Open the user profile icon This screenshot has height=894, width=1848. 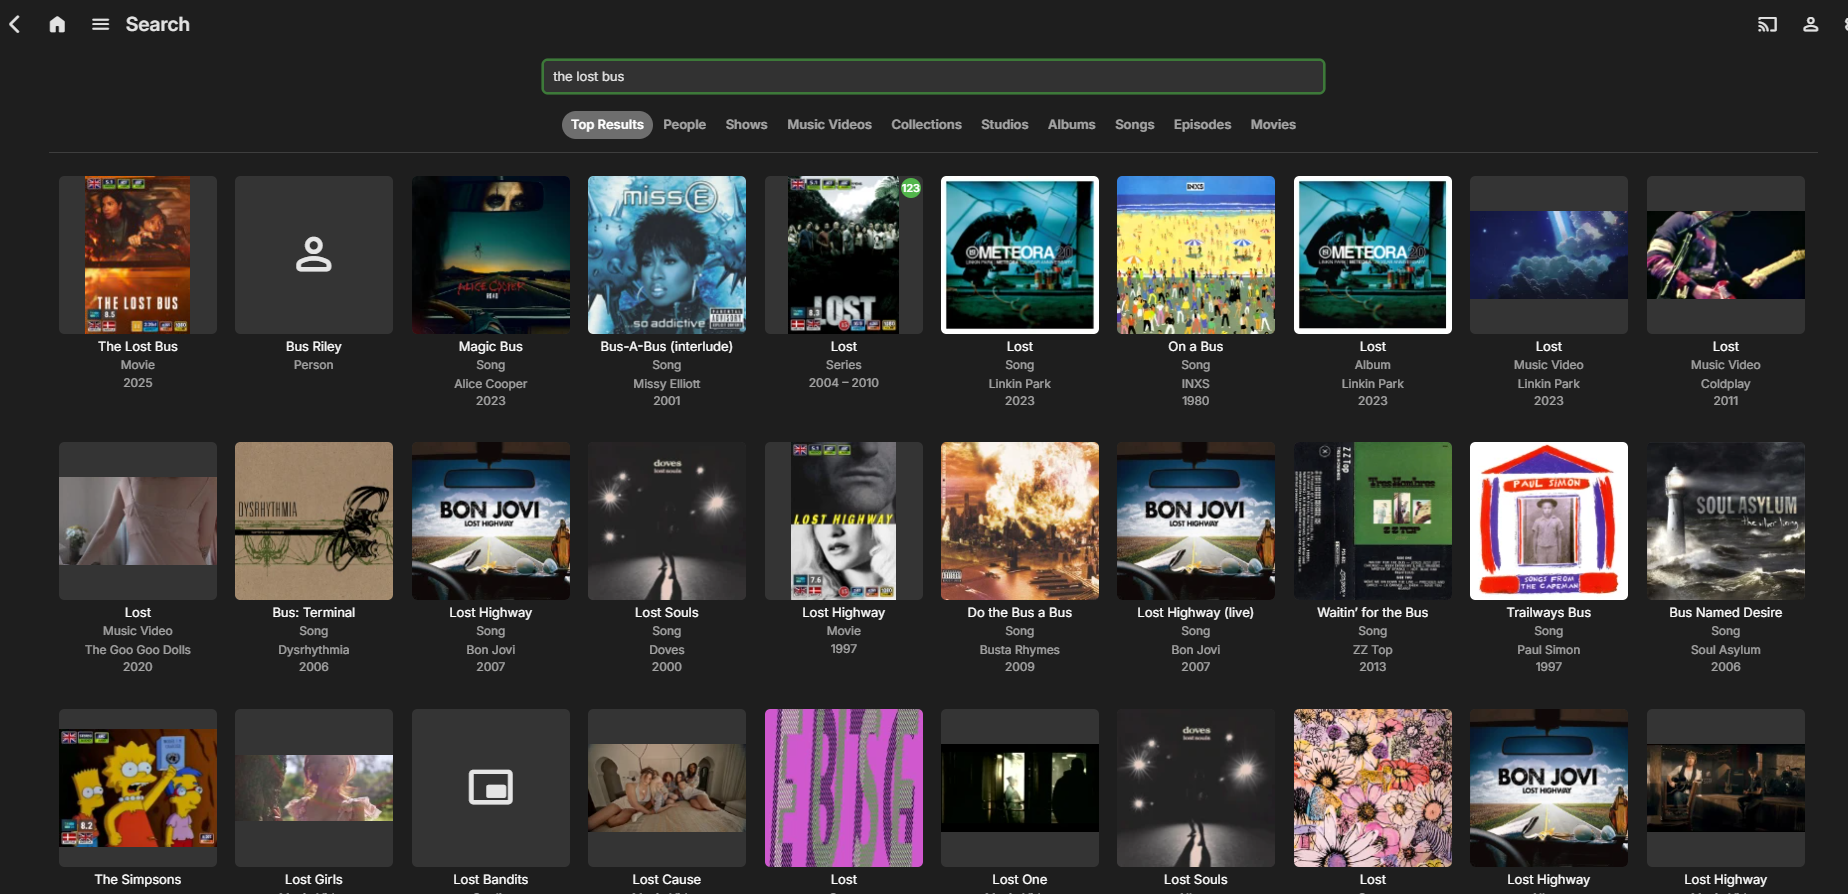click(1810, 24)
